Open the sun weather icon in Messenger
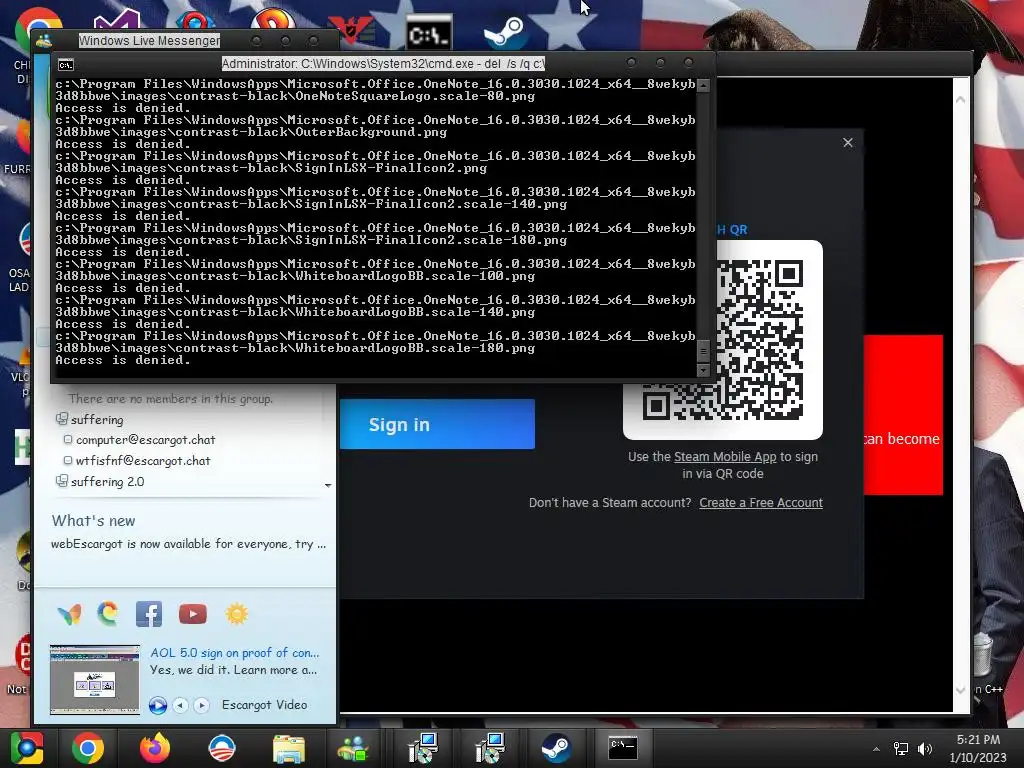 coord(236,614)
